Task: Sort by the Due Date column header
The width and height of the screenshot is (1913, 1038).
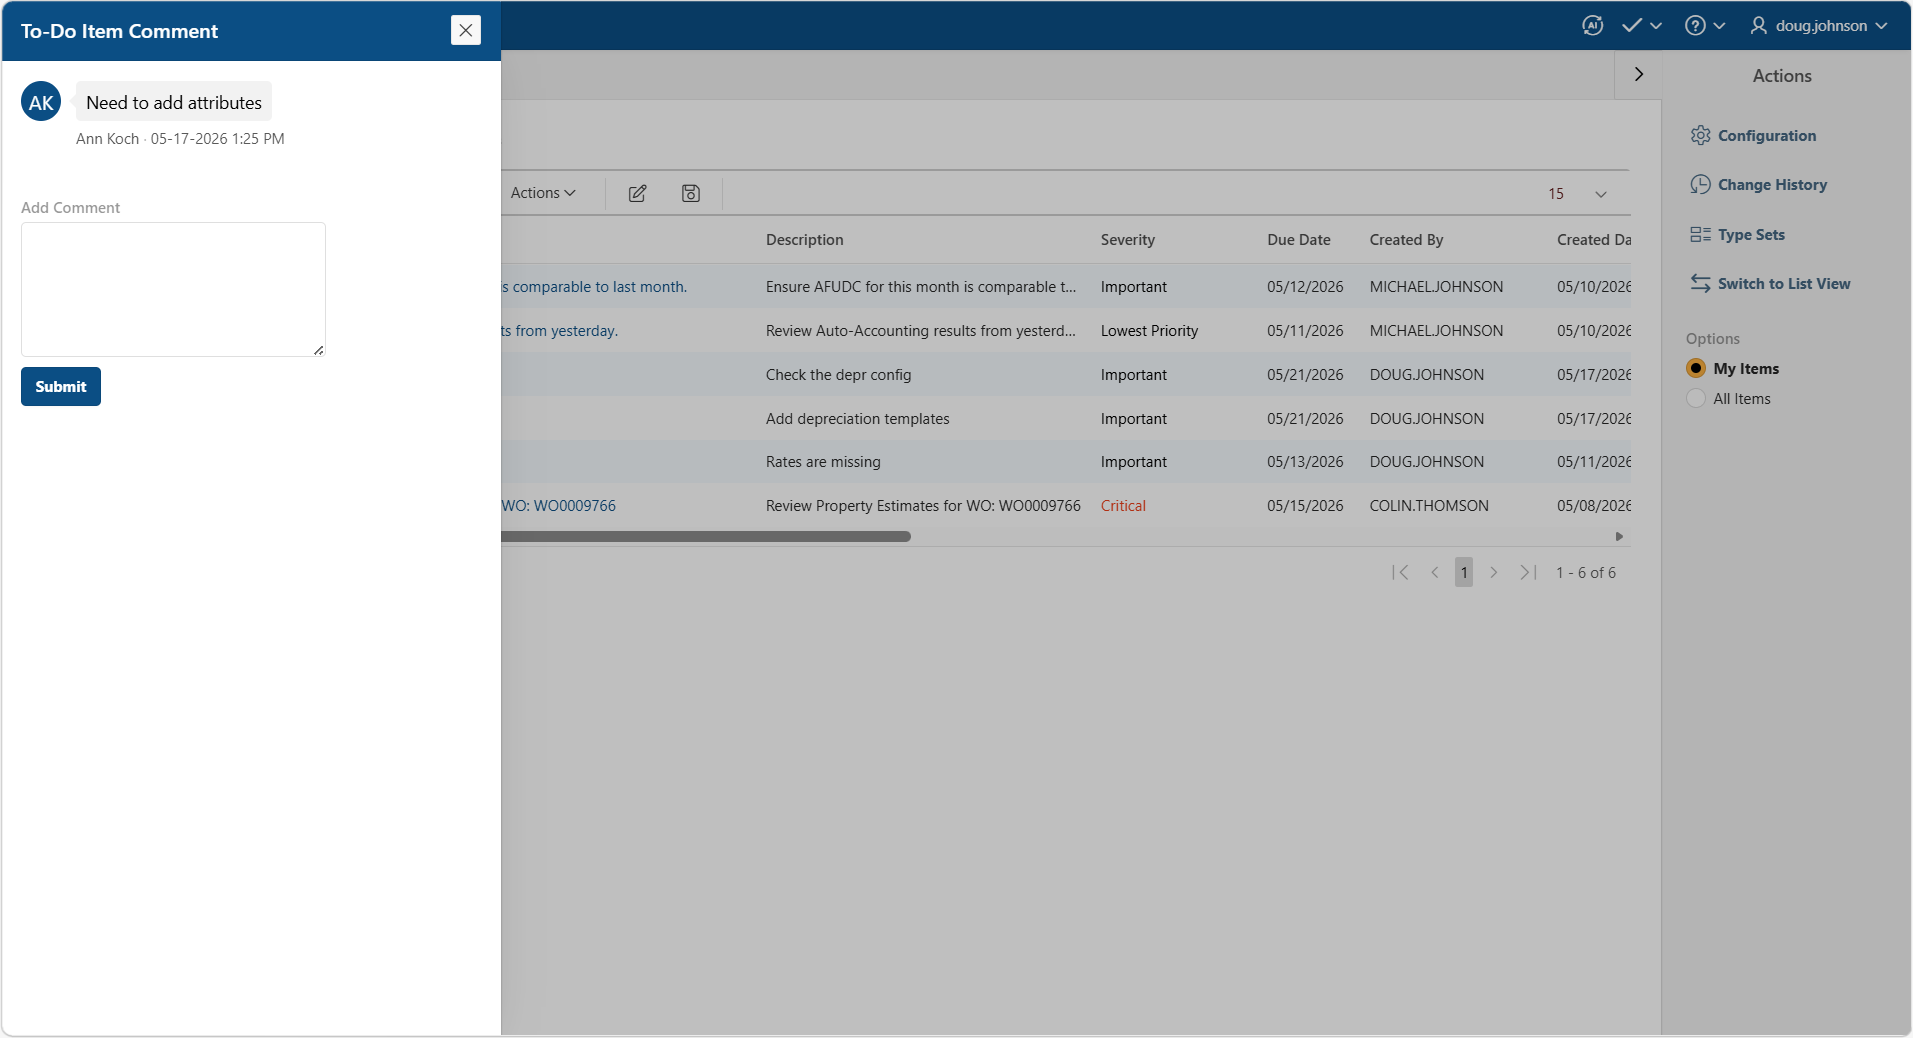Action: [1298, 240]
